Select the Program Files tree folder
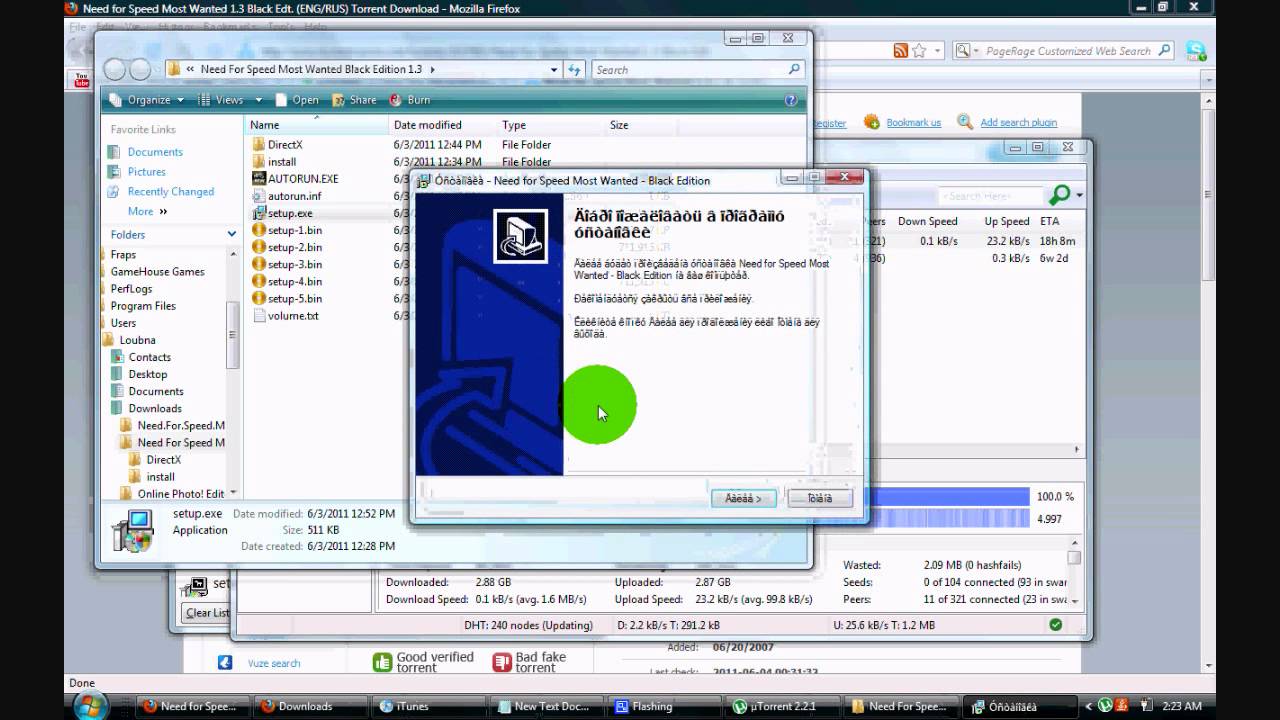The image size is (1280, 720). [x=143, y=306]
